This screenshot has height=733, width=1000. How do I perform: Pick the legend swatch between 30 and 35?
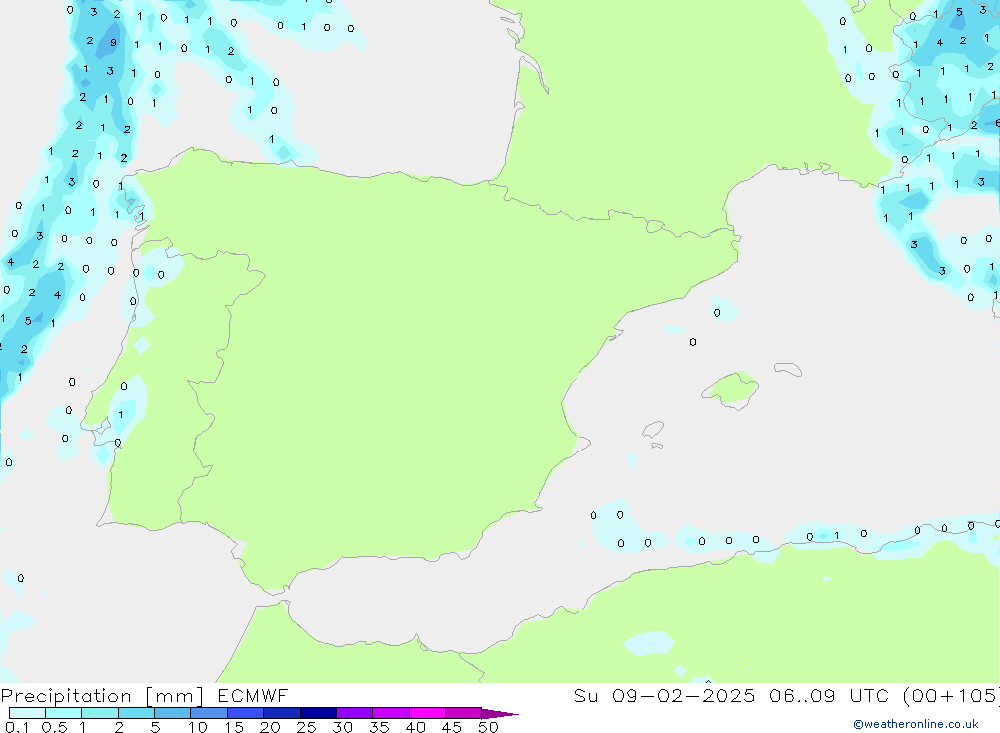[x=355, y=713]
